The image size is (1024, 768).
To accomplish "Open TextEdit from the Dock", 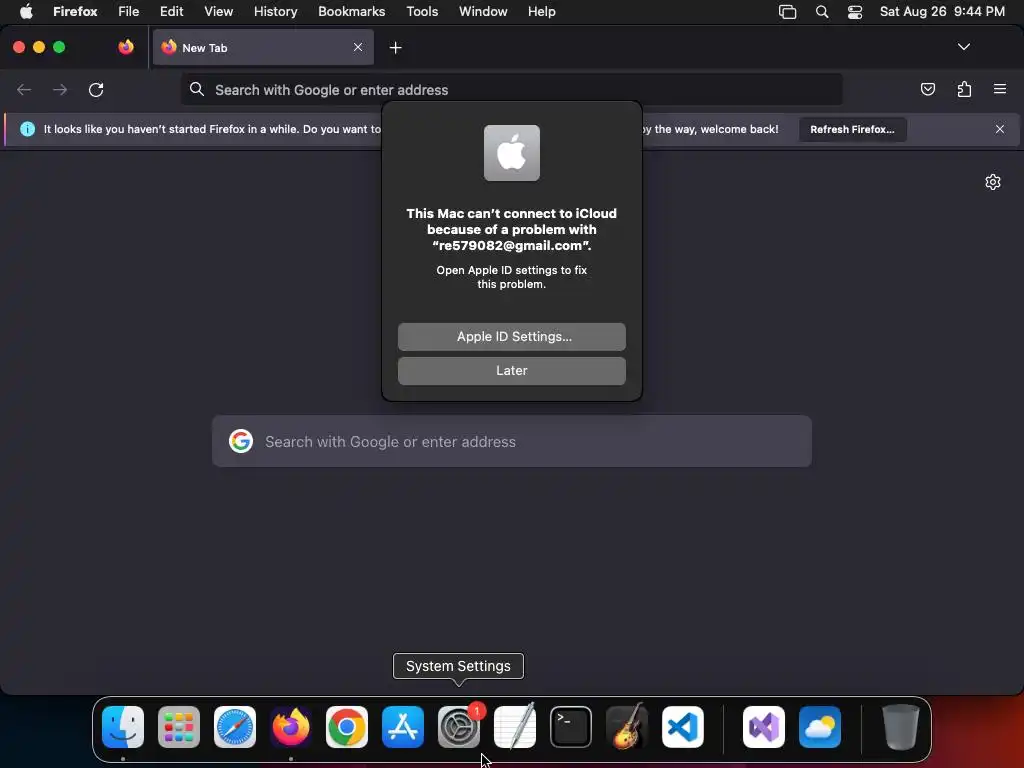I will (515, 727).
